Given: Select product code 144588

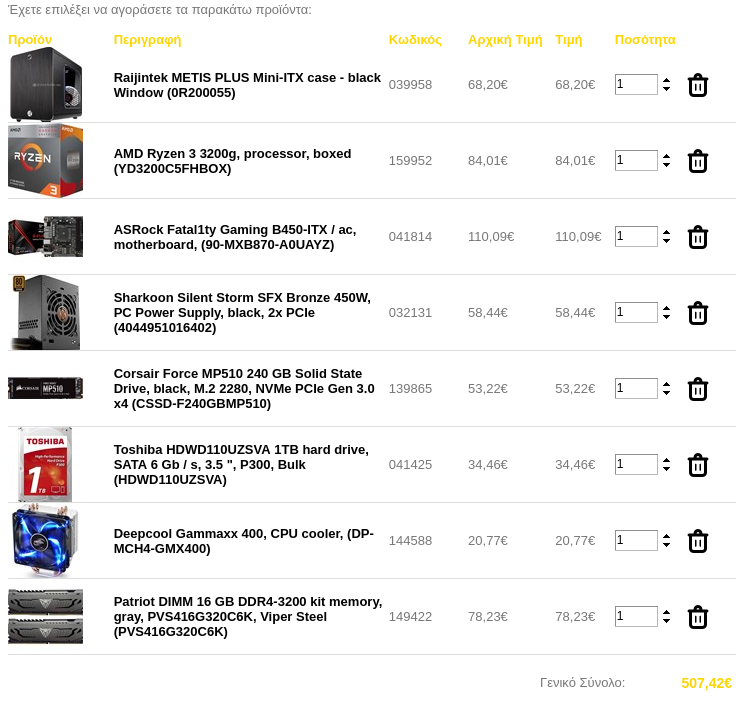Looking at the screenshot, I should tap(410, 541).
